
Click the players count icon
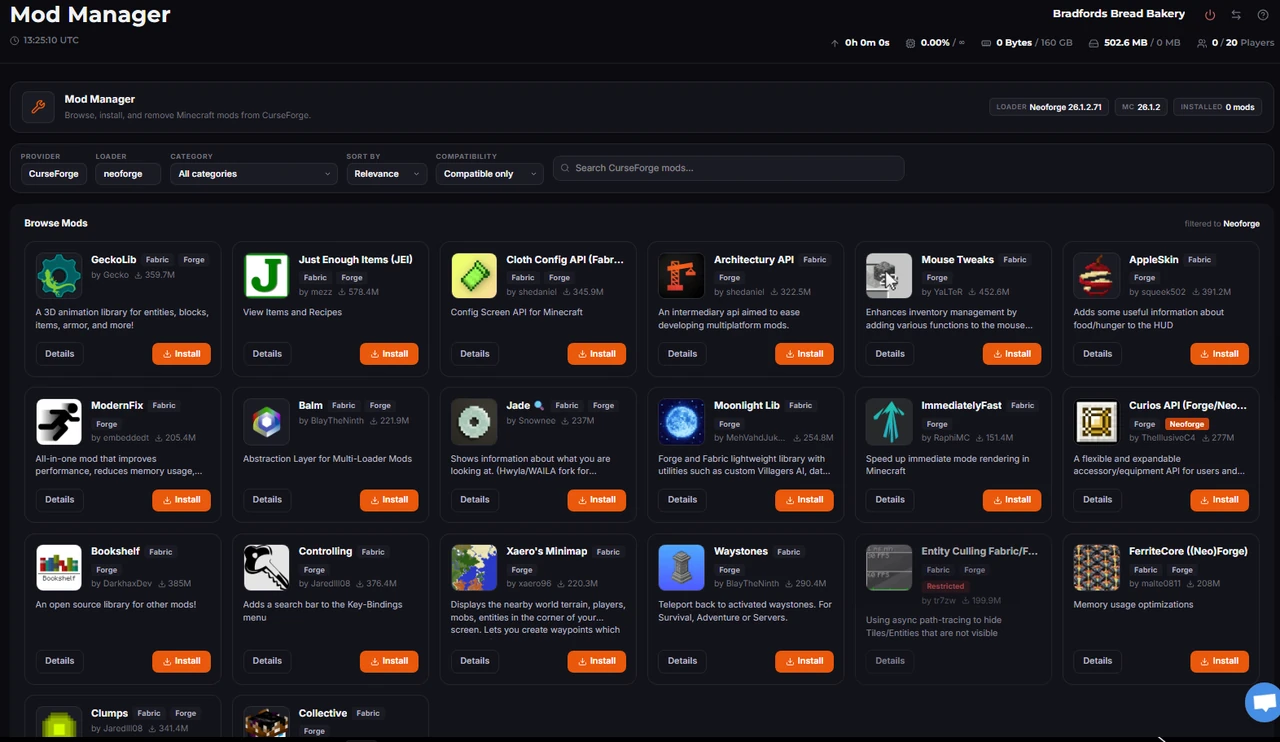coord(1201,43)
